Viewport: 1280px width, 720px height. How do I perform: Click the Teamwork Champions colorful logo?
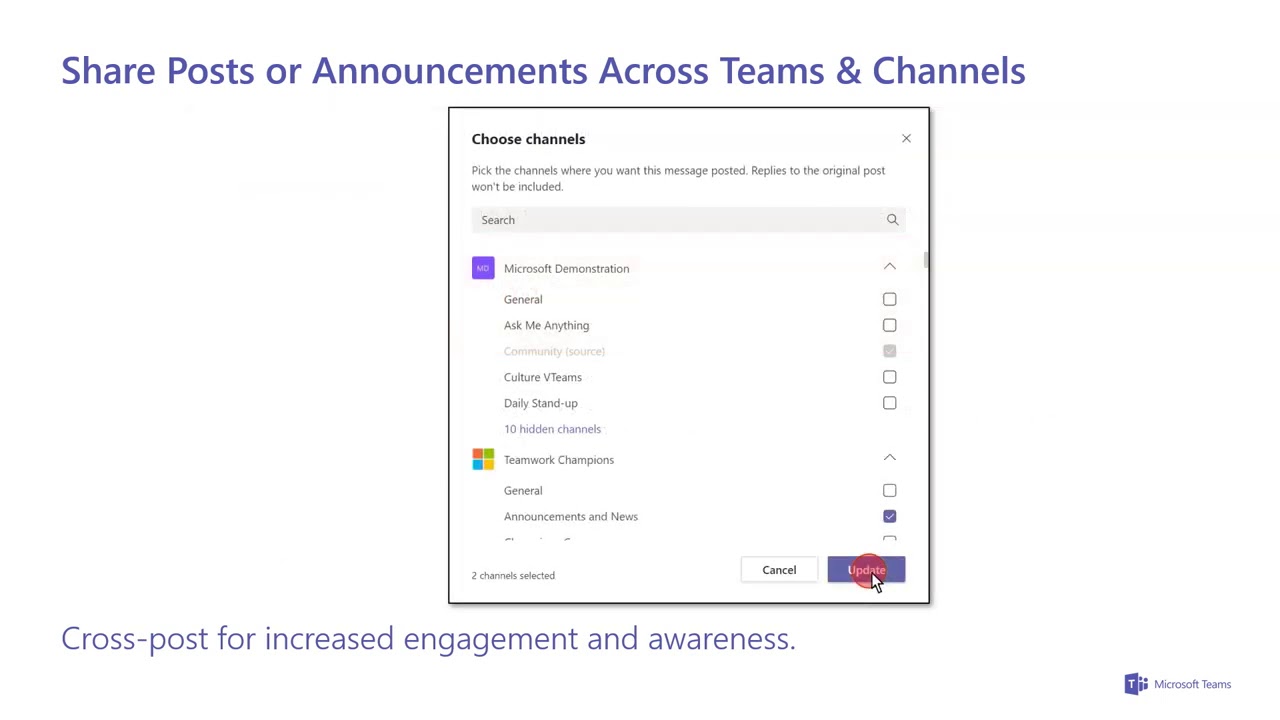tap(483, 459)
